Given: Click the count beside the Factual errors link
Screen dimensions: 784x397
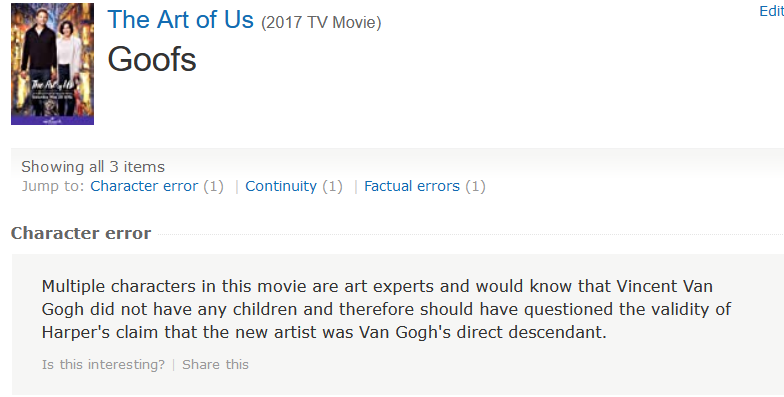Looking at the screenshot, I should pos(476,186).
